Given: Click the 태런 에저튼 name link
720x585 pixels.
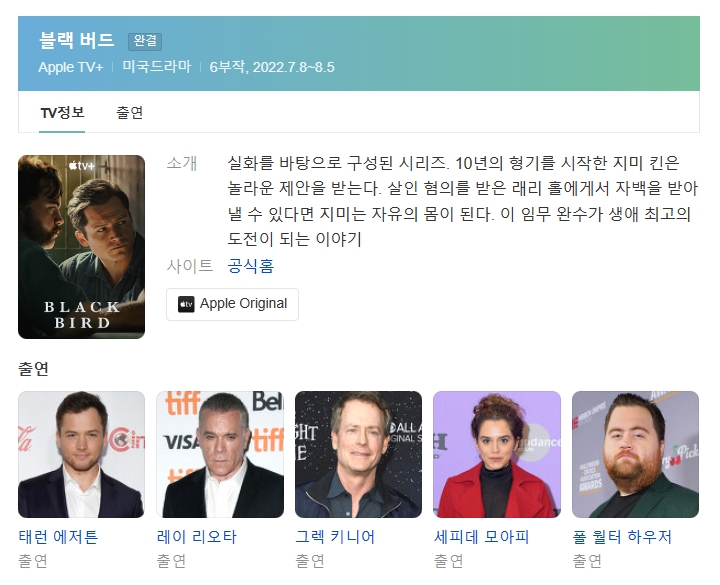Looking at the screenshot, I should click(x=58, y=537).
